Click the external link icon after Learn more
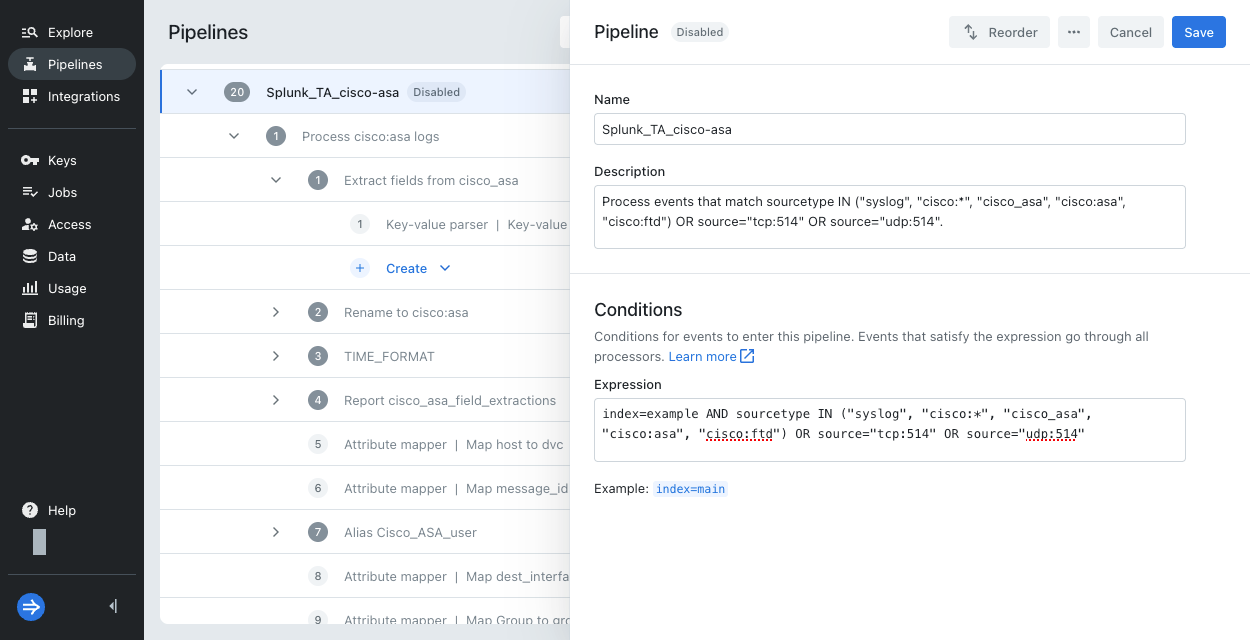 [747, 356]
